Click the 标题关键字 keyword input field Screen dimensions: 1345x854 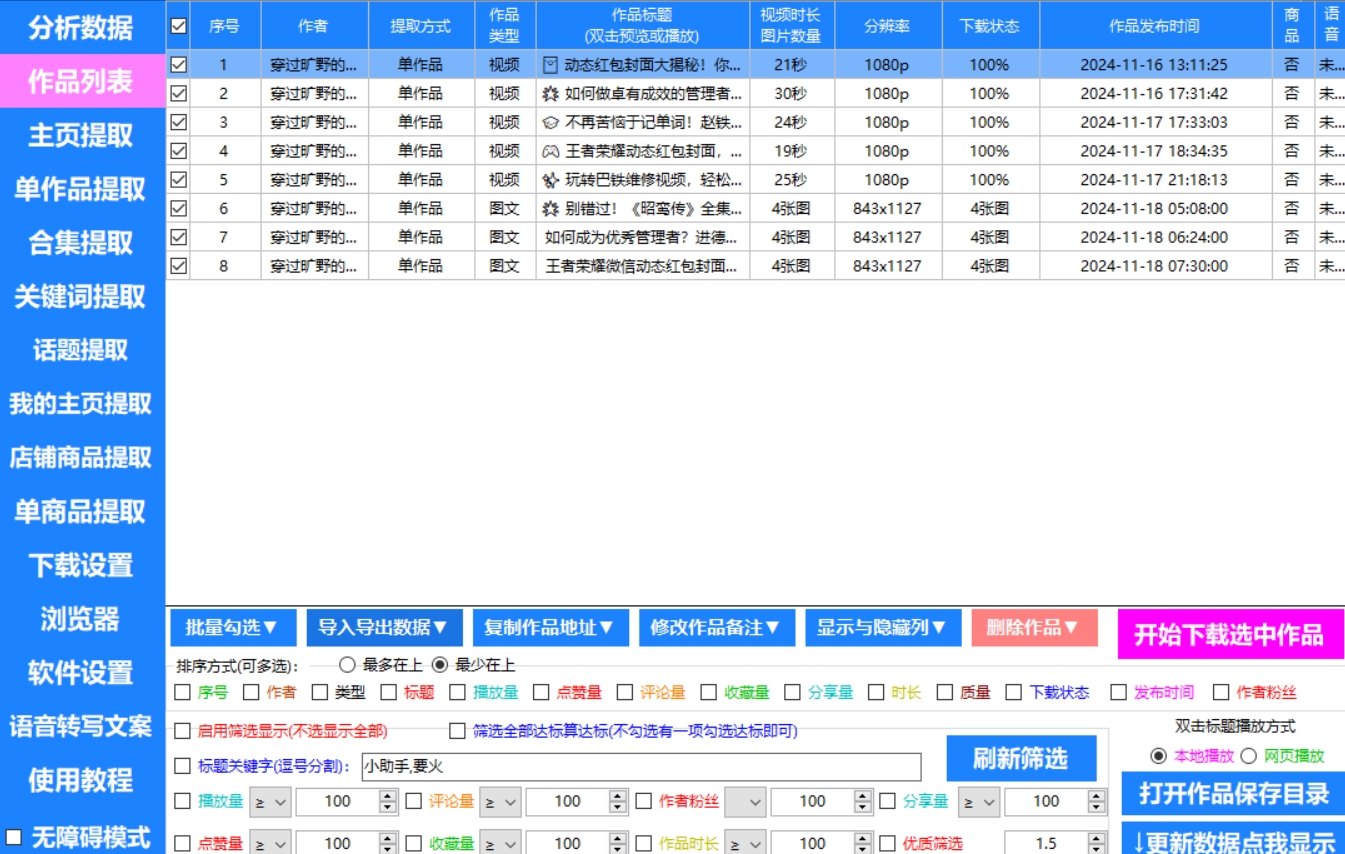(640, 768)
